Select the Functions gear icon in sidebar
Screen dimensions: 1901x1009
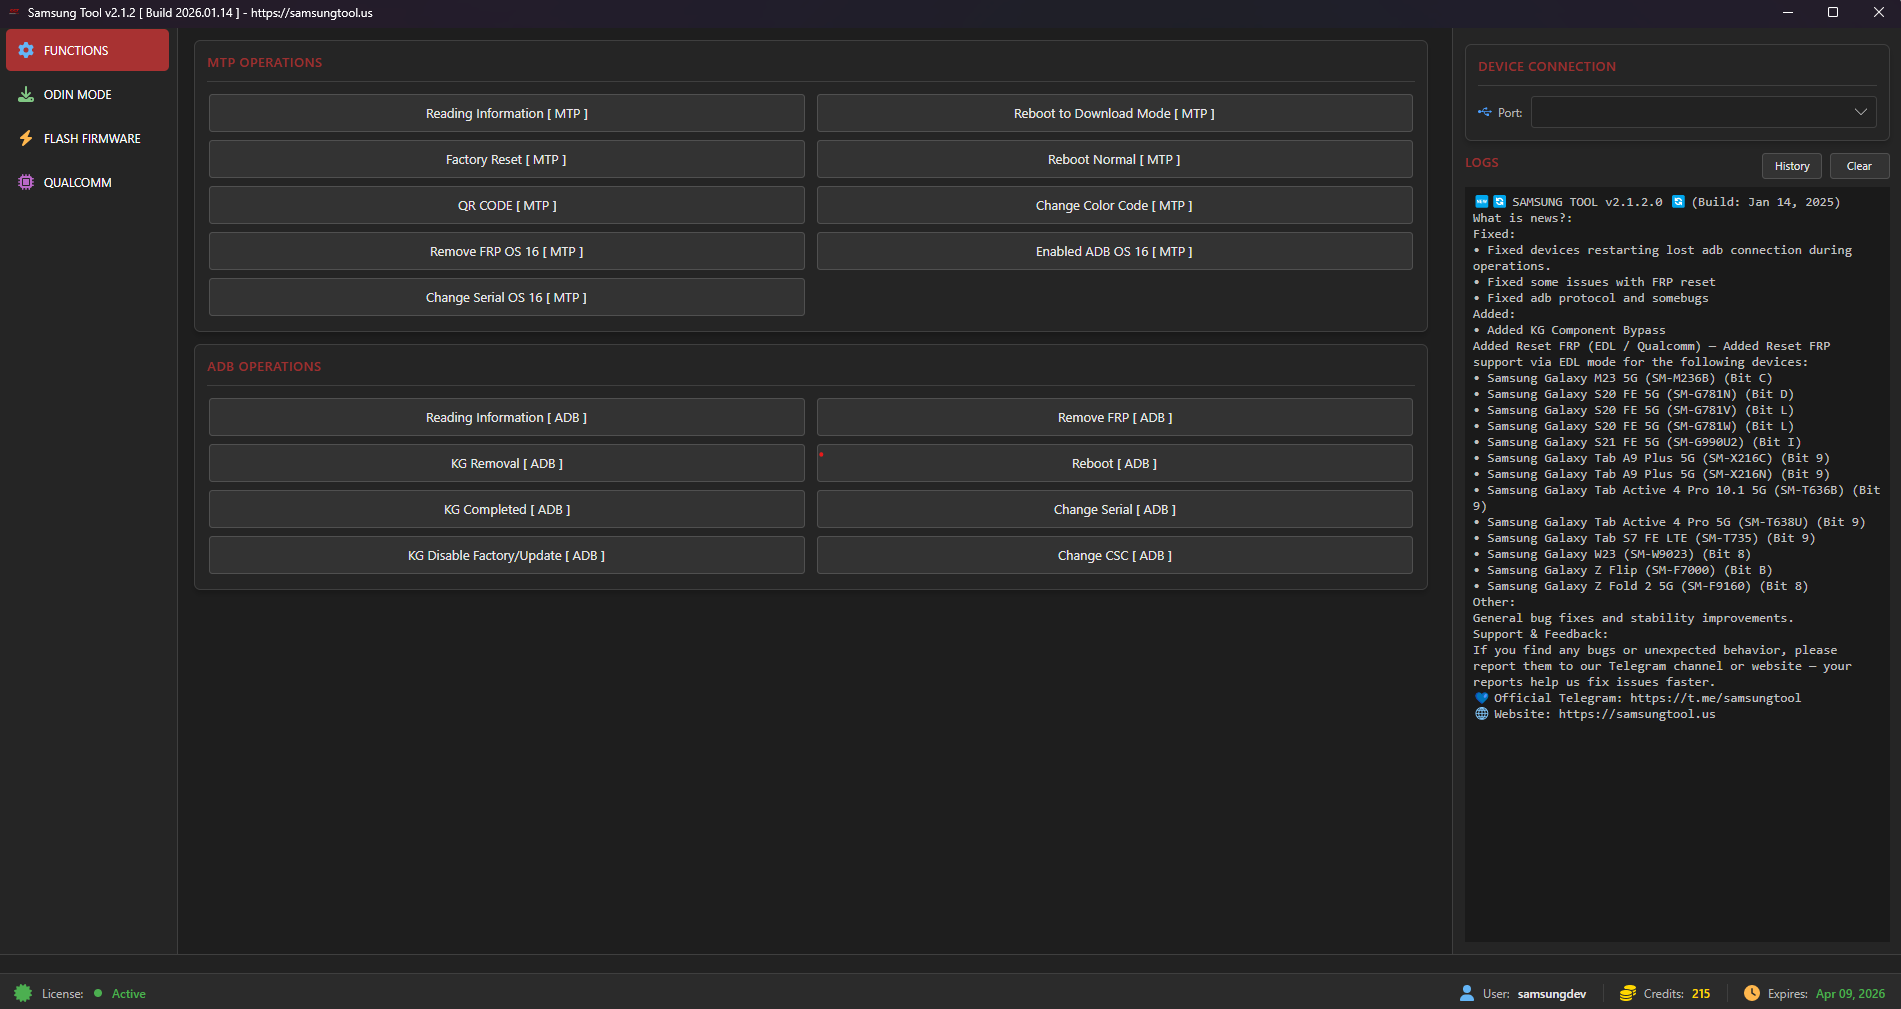pos(26,50)
